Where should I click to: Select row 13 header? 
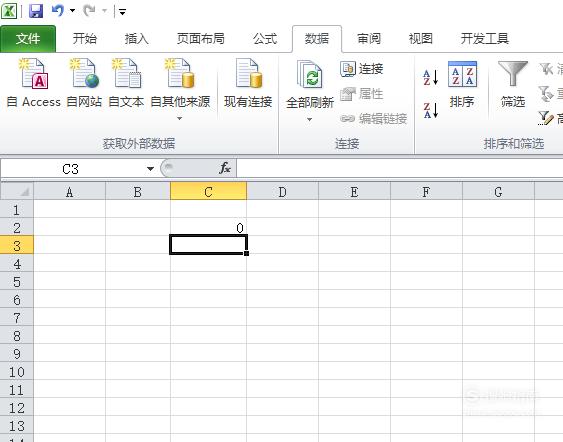pos(17,425)
